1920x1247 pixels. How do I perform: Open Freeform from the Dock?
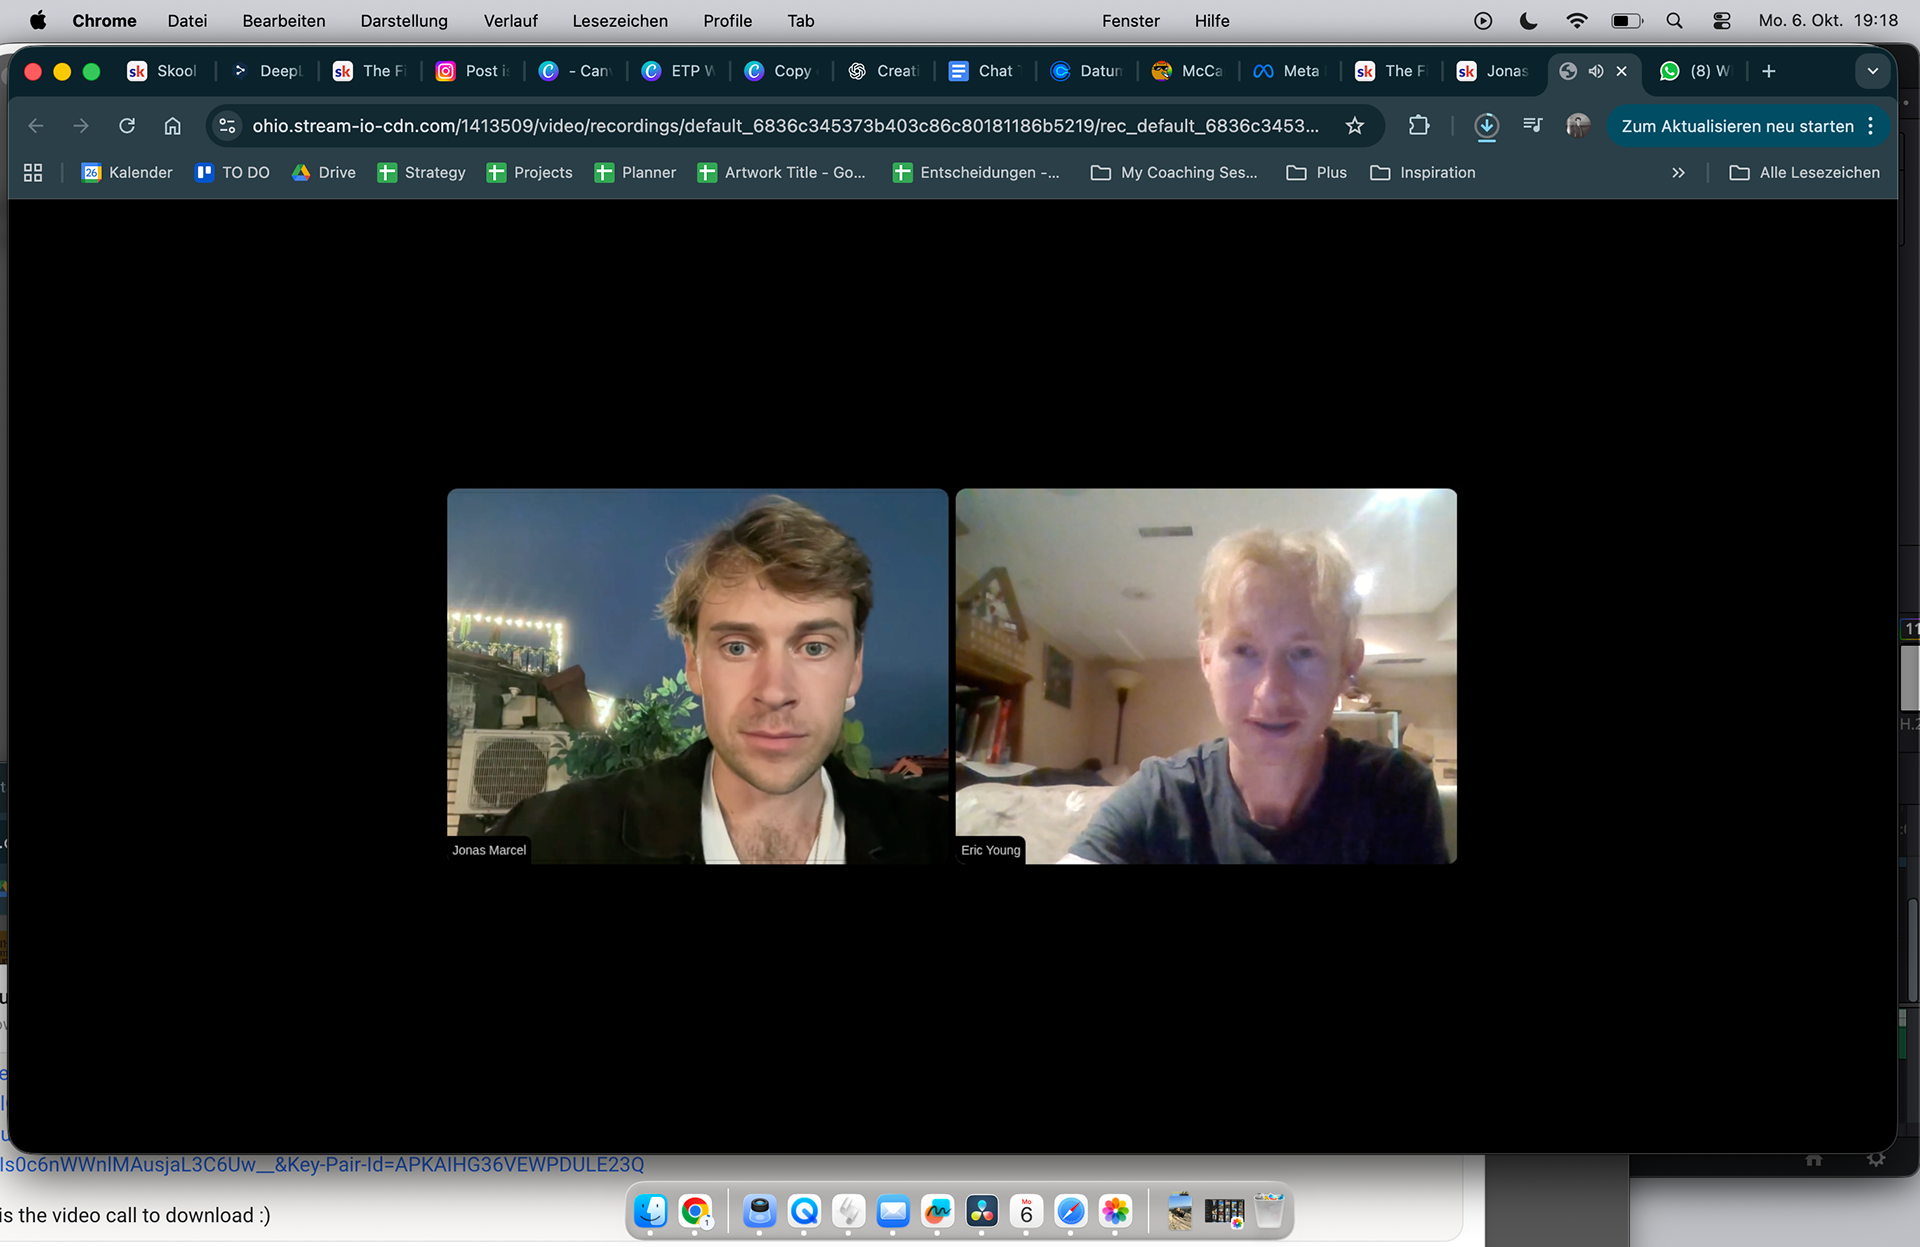[938, 1211]
